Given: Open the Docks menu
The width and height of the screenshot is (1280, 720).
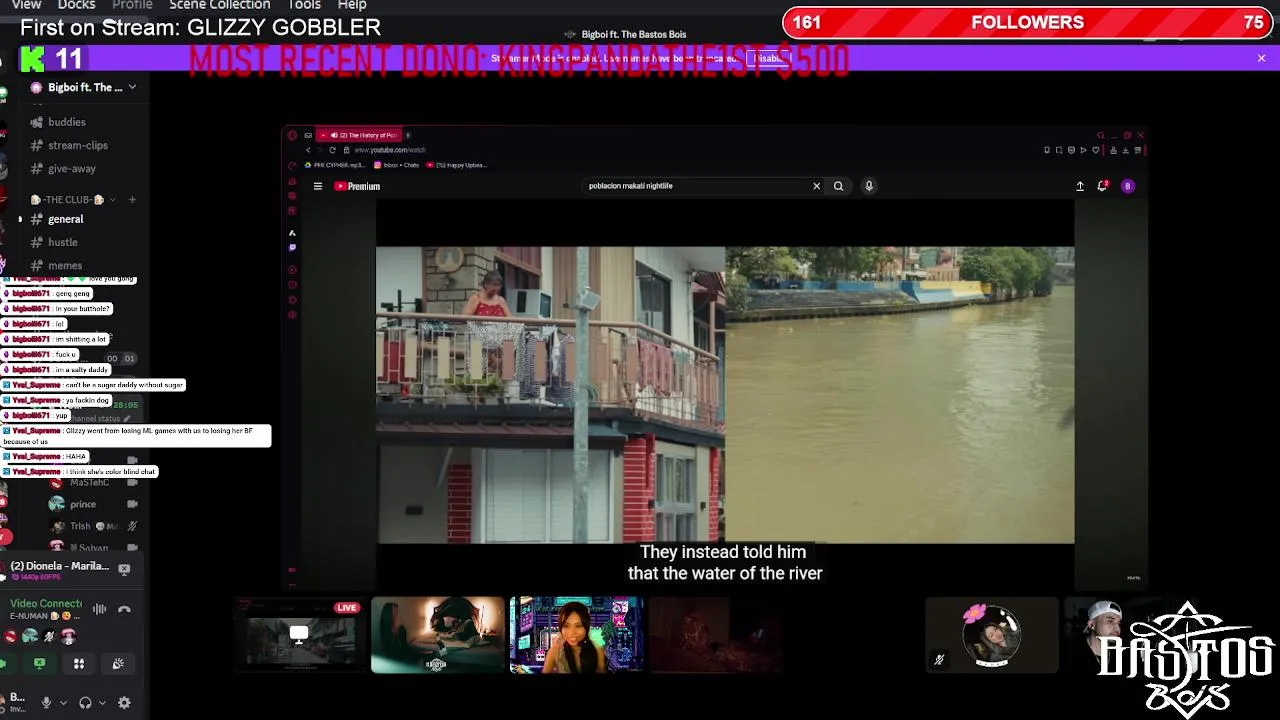Looking at the screenshot, I should click(x=76, y=5).
